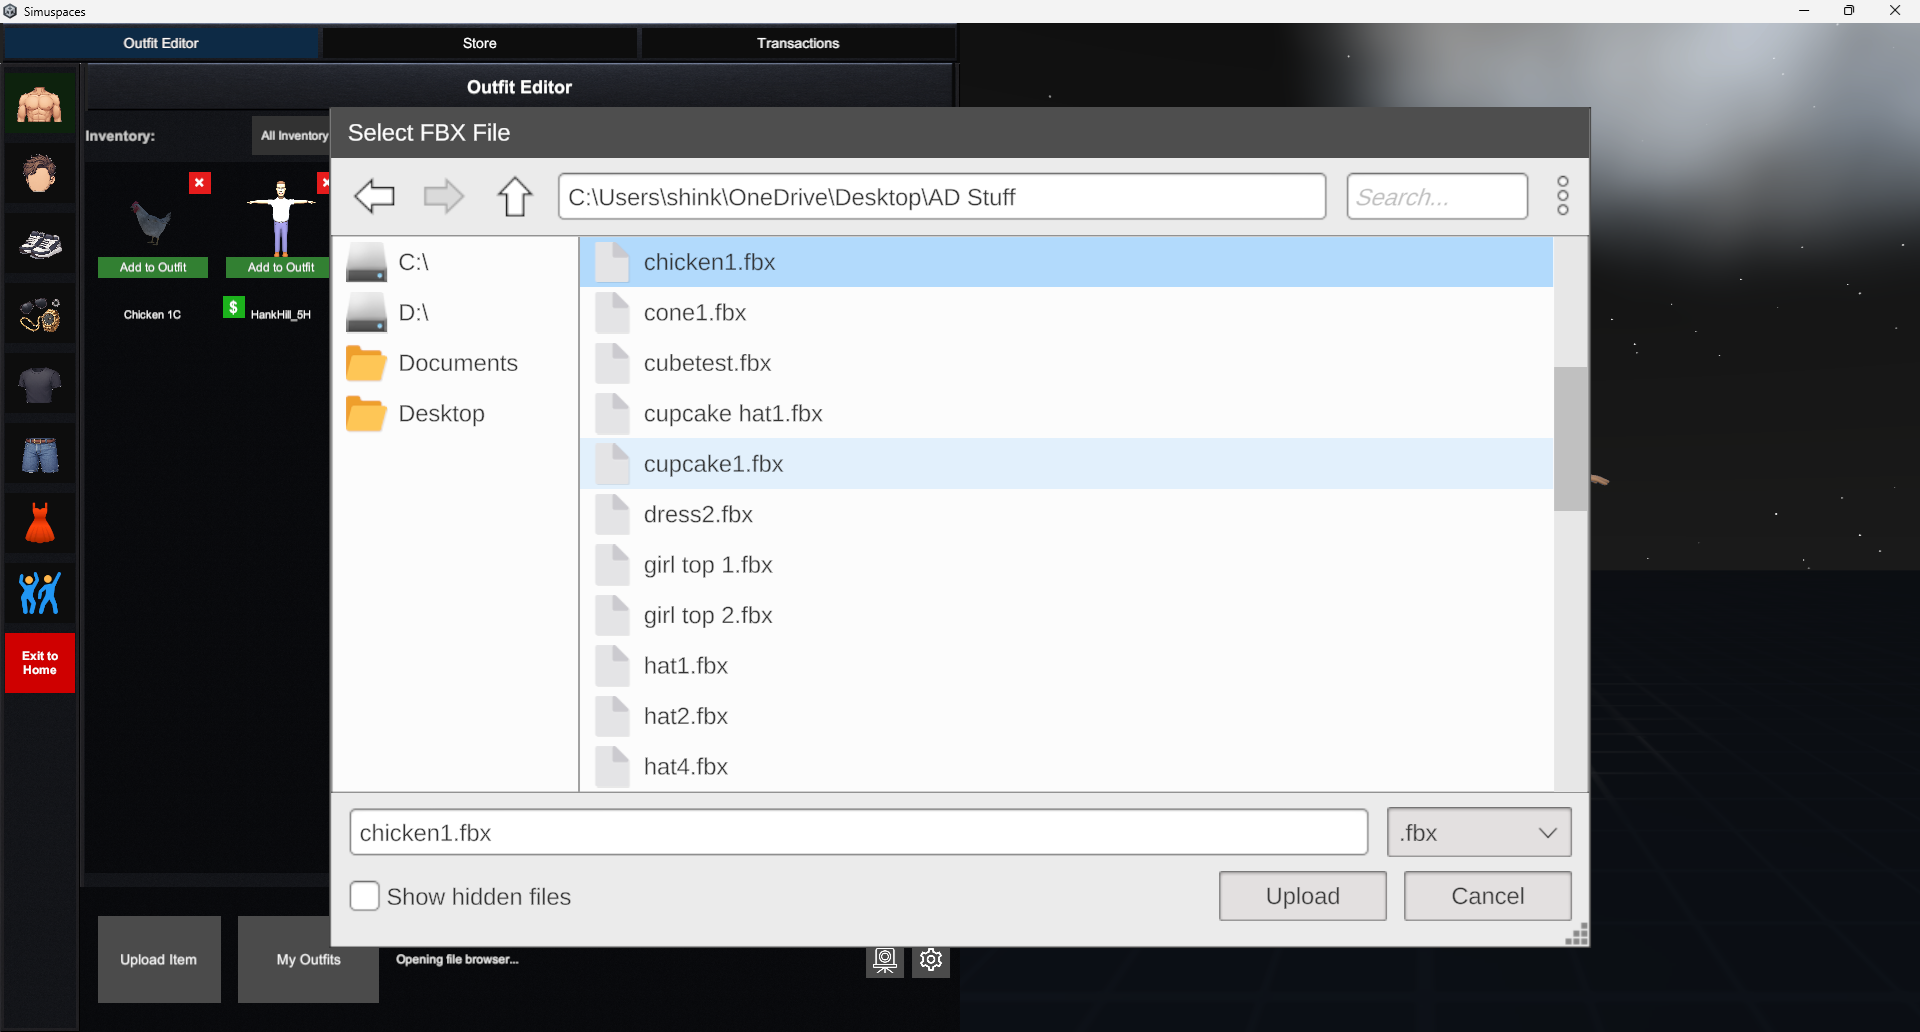Select the red dress category icon
1920x1032 pixels.
pyautogui.click(x=40, y=524)
